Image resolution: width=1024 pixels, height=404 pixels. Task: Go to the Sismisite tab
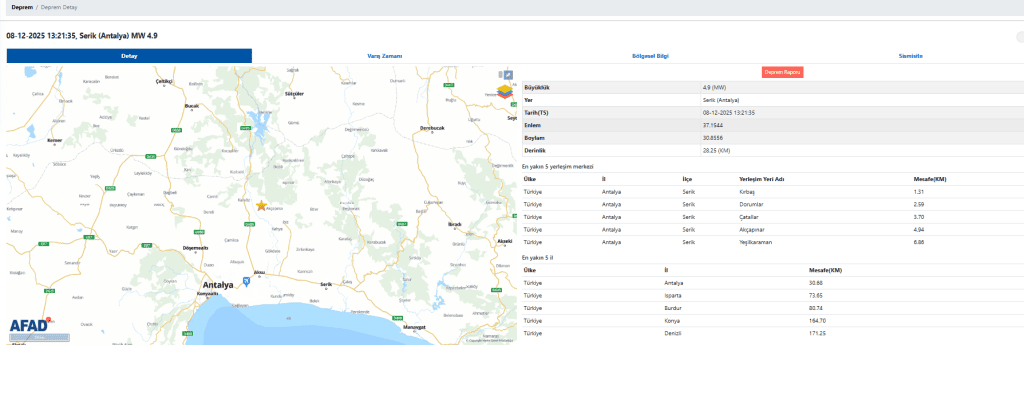(910, 56)
